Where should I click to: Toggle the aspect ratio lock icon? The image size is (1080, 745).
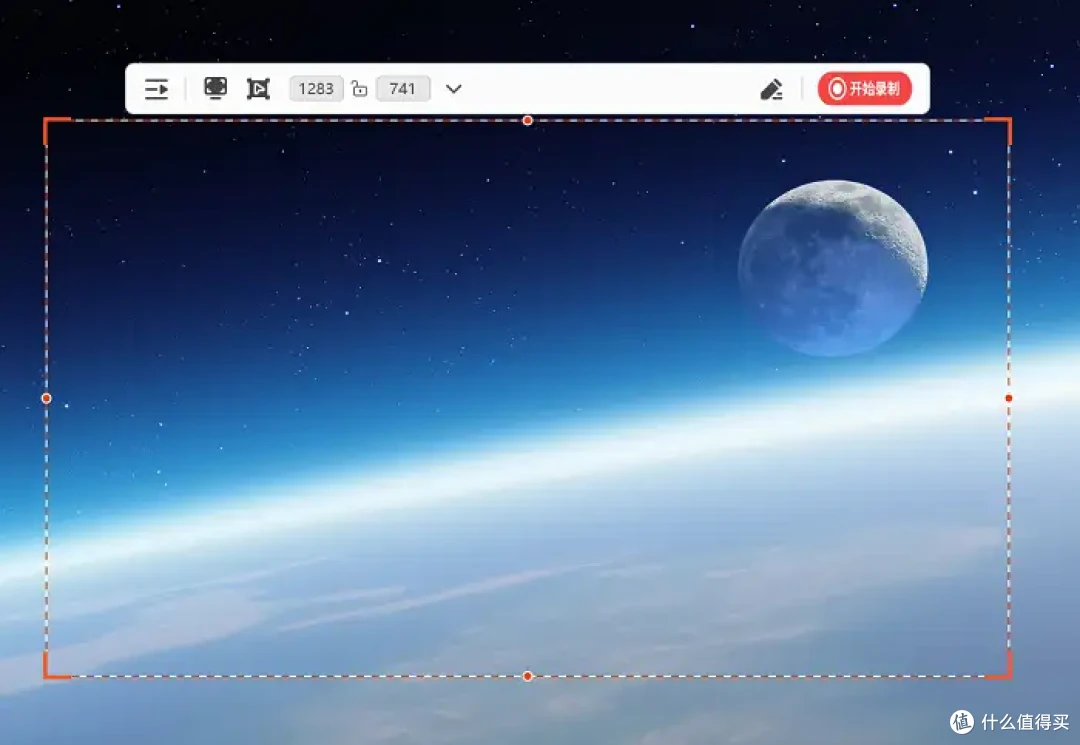(359, 89)
